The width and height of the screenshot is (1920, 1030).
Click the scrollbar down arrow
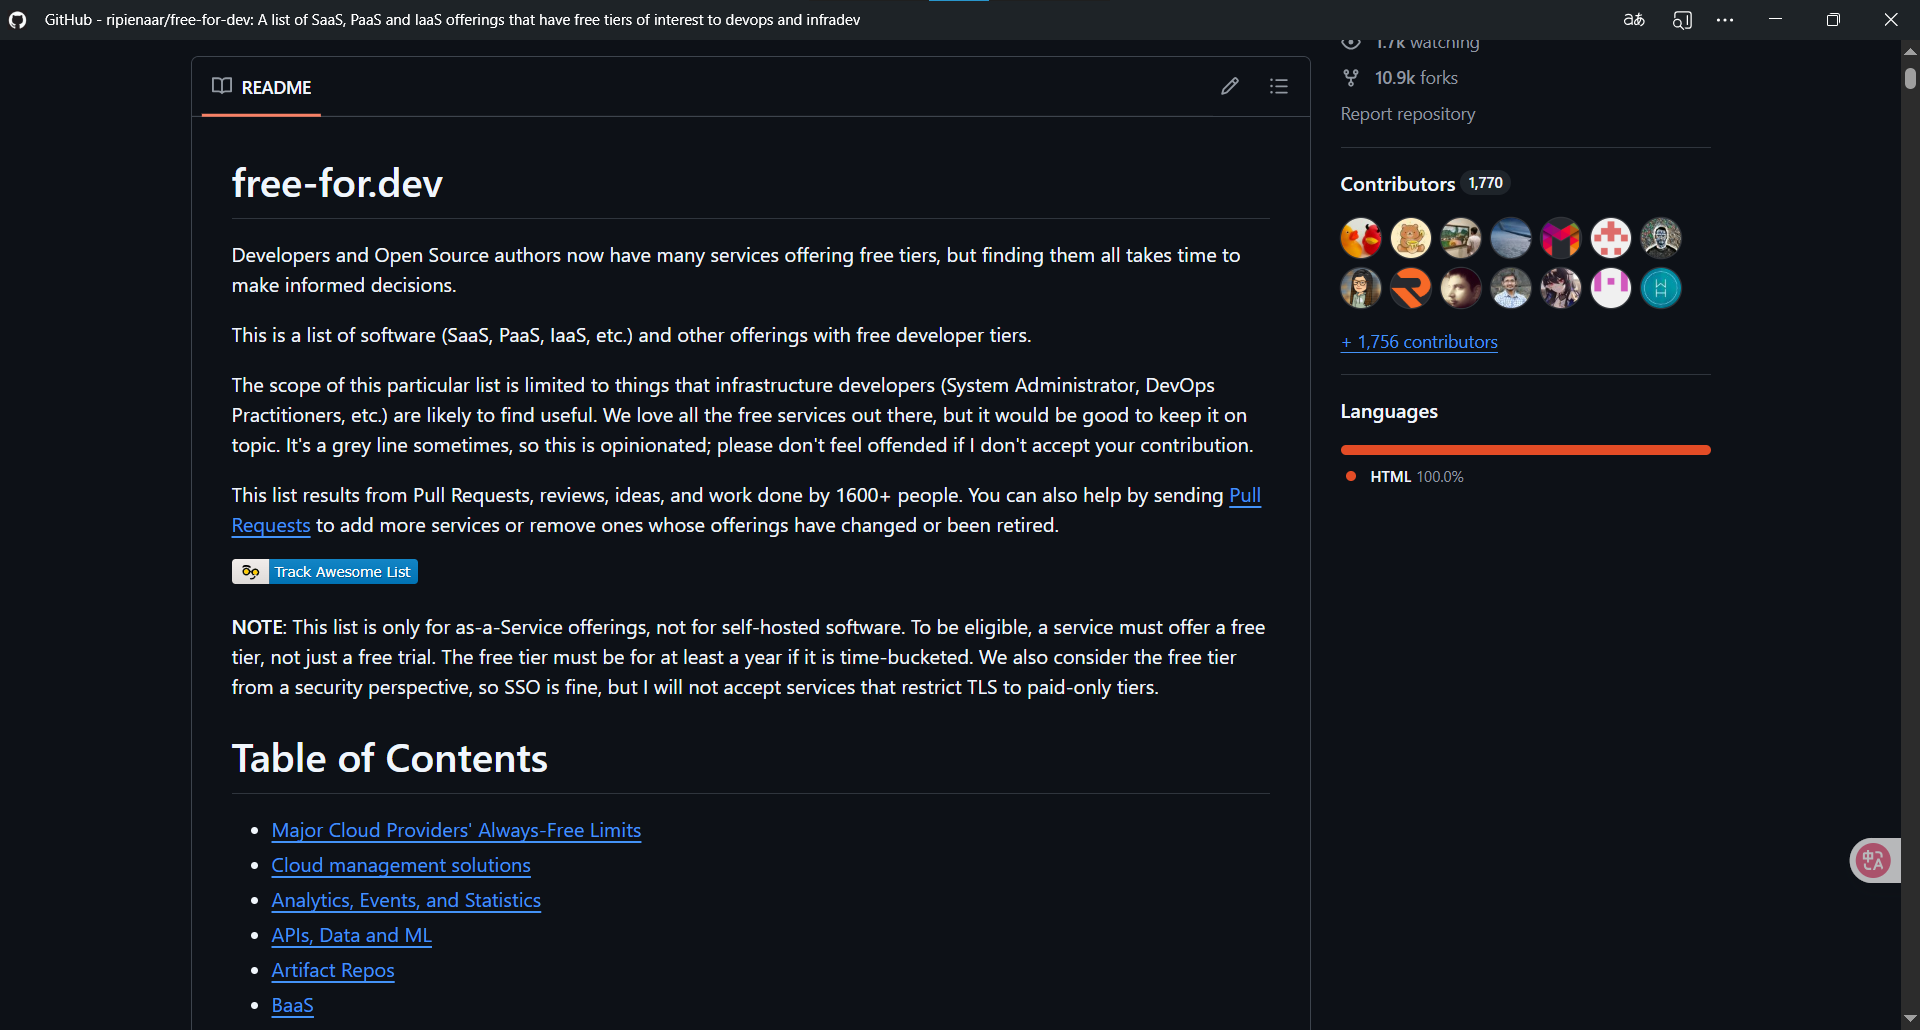[1910, 1018]
